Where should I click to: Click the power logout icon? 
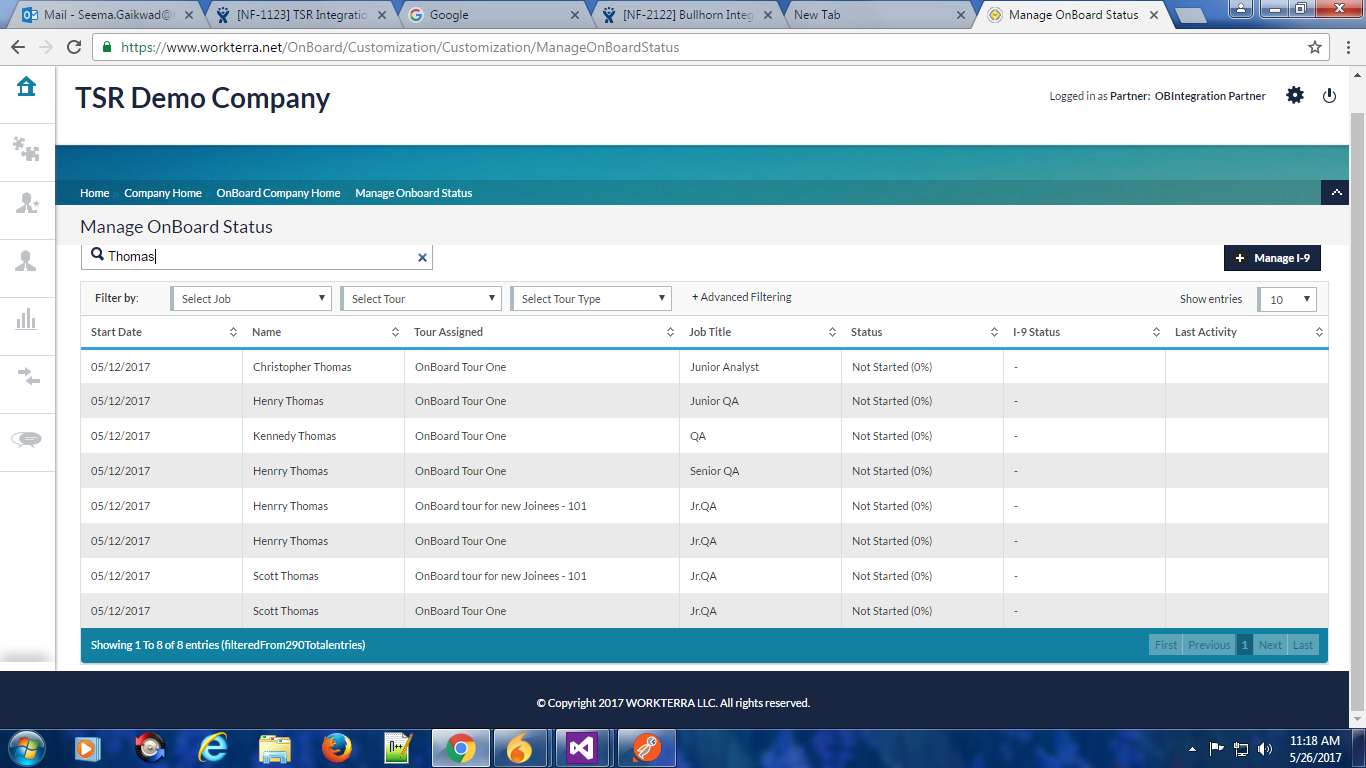click(x=1329, y=96)
